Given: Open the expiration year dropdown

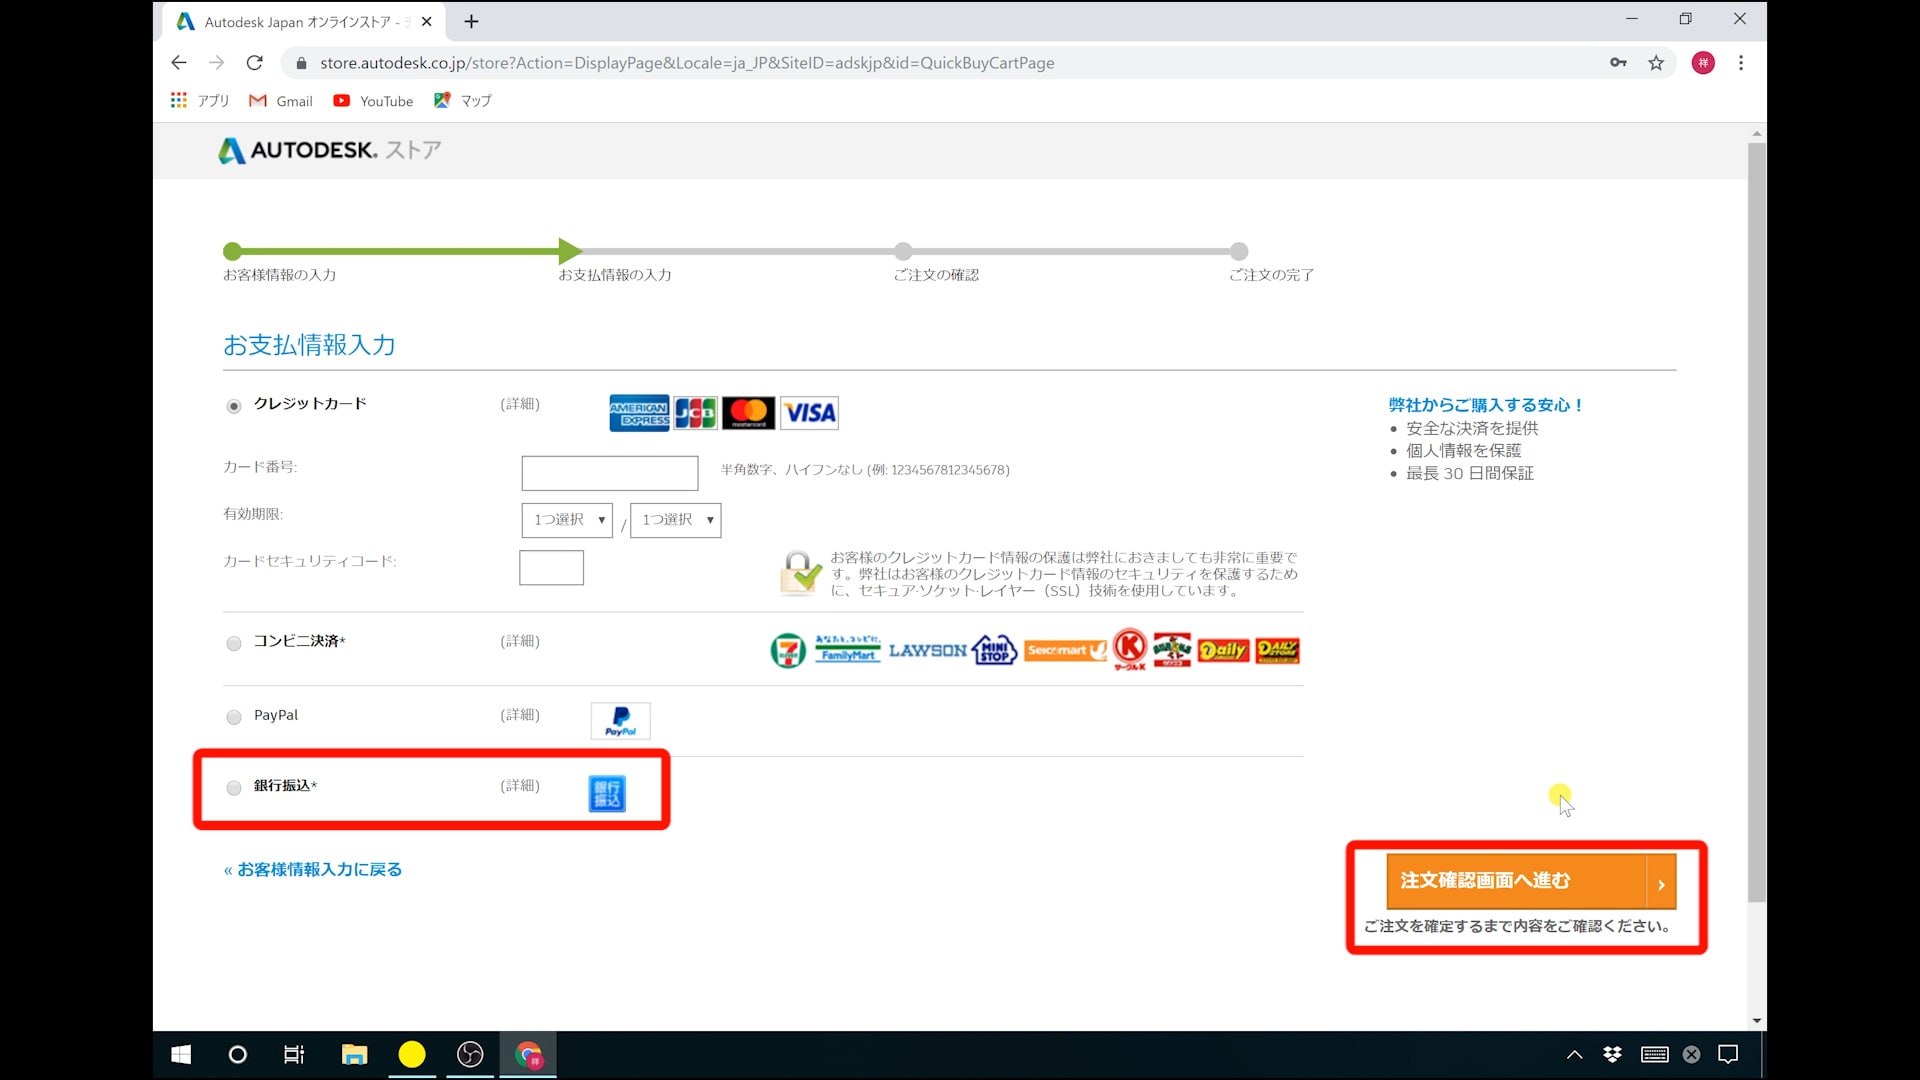Looking at the screenshot, I should pos(675,520).
